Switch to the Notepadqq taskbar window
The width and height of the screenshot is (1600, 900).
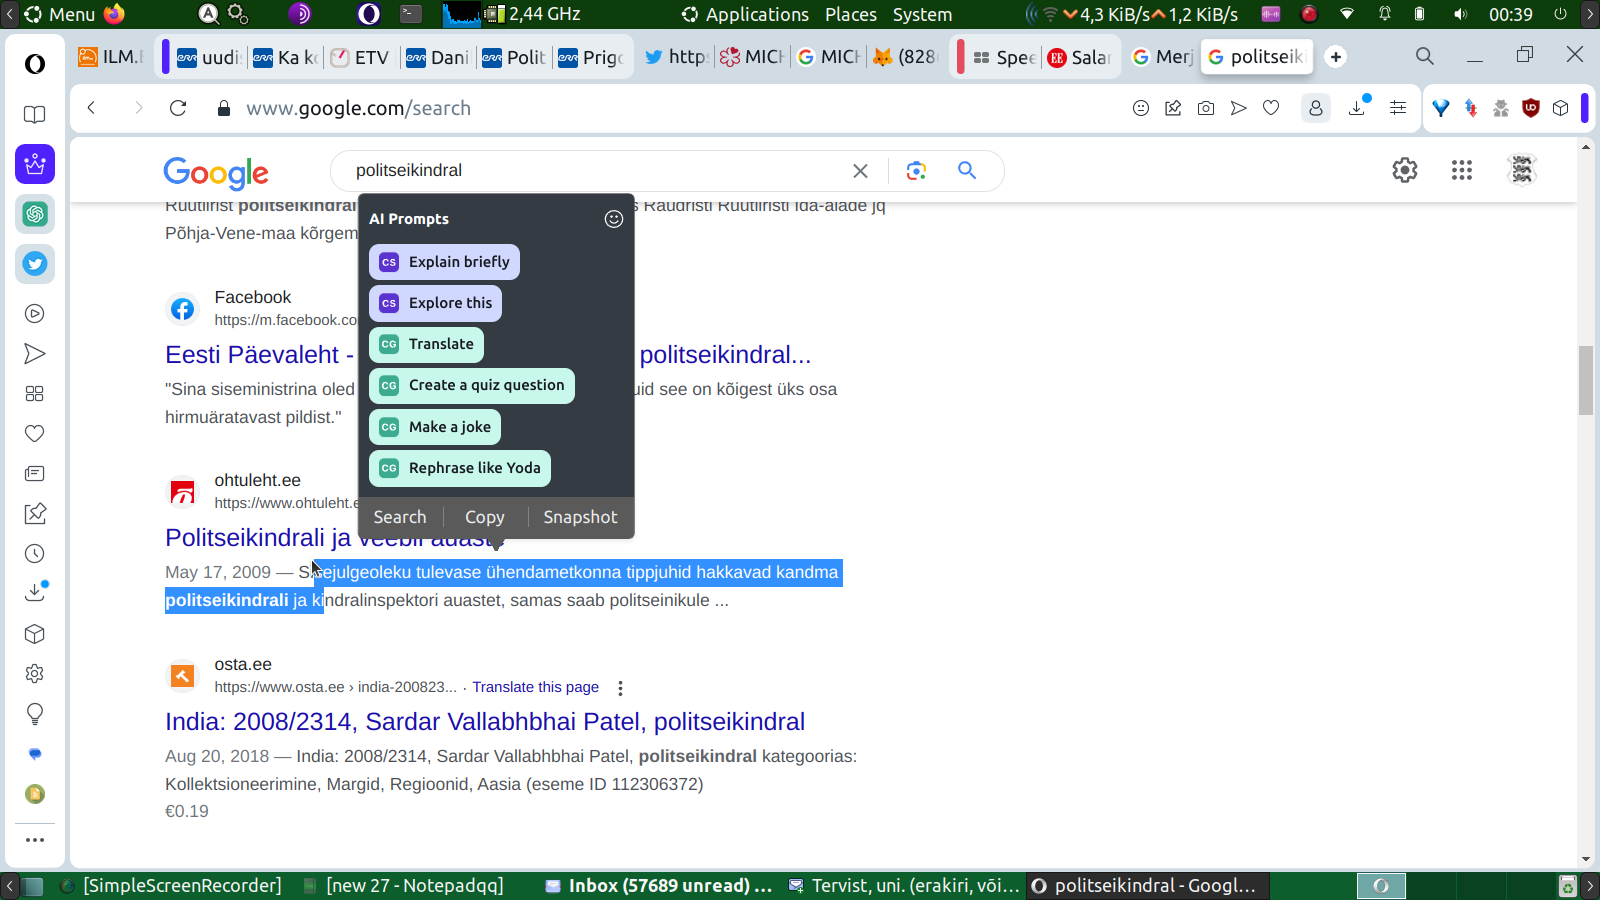tap(404, 886)
